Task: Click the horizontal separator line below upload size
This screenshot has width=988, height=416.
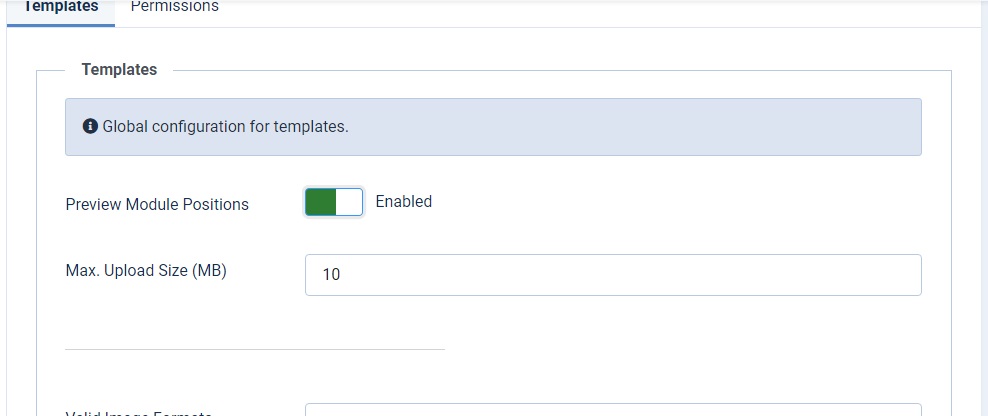Action: pos(255,349)
